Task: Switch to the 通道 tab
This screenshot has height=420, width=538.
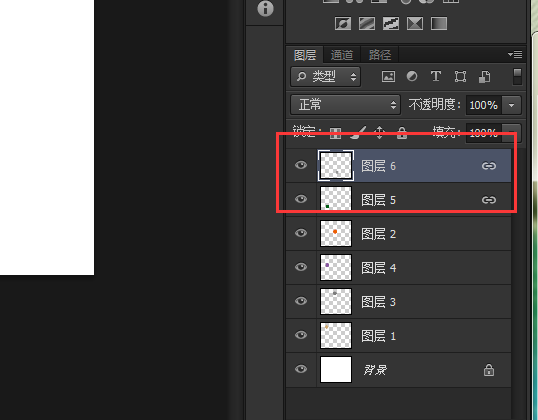Action: click(x=342, y=55)
